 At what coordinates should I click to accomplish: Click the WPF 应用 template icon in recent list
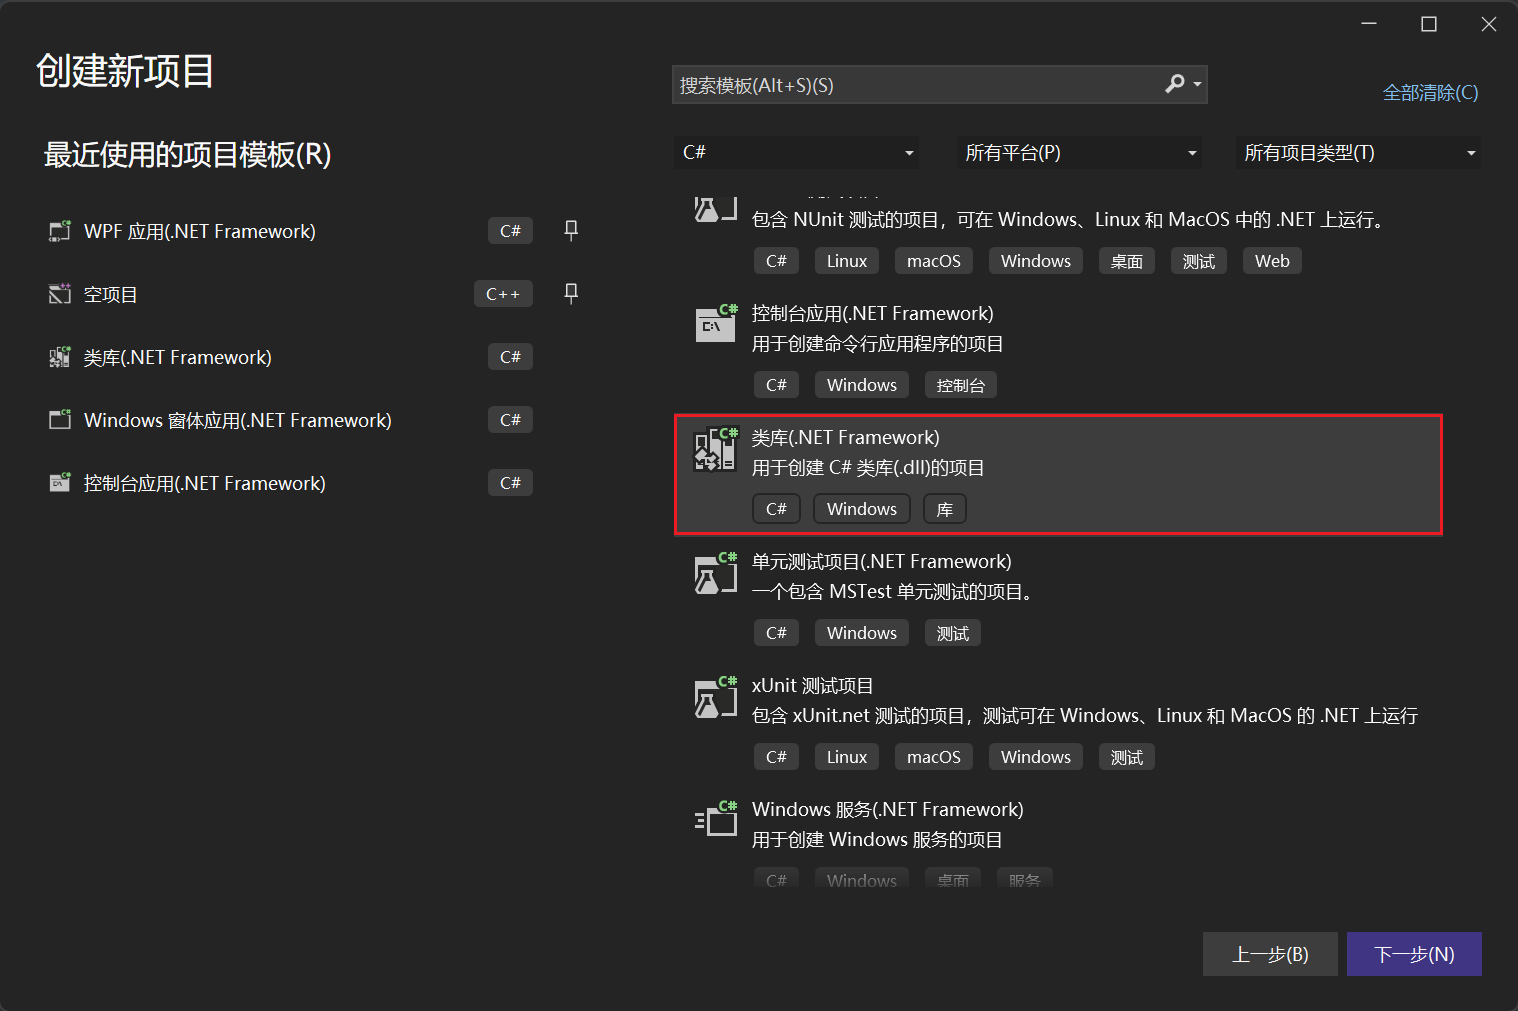point(60,231)
